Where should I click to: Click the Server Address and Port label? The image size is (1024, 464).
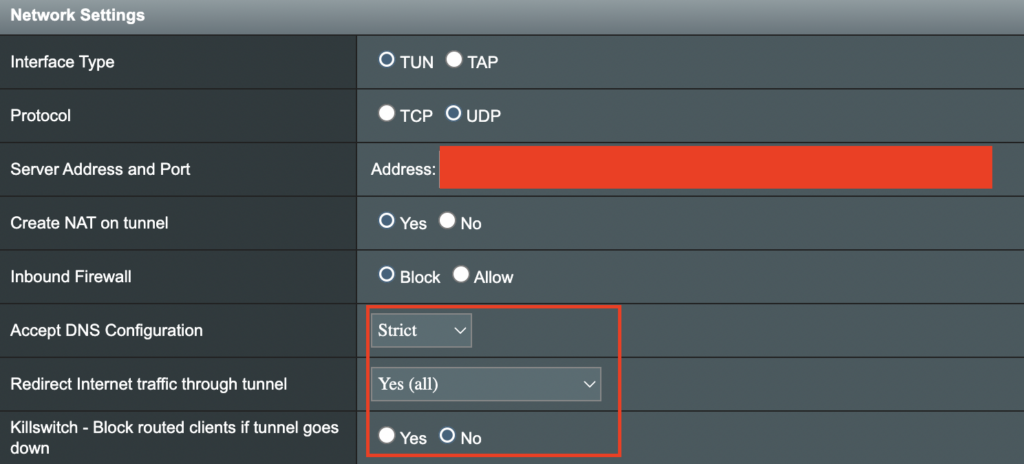[x=101, y=169]
